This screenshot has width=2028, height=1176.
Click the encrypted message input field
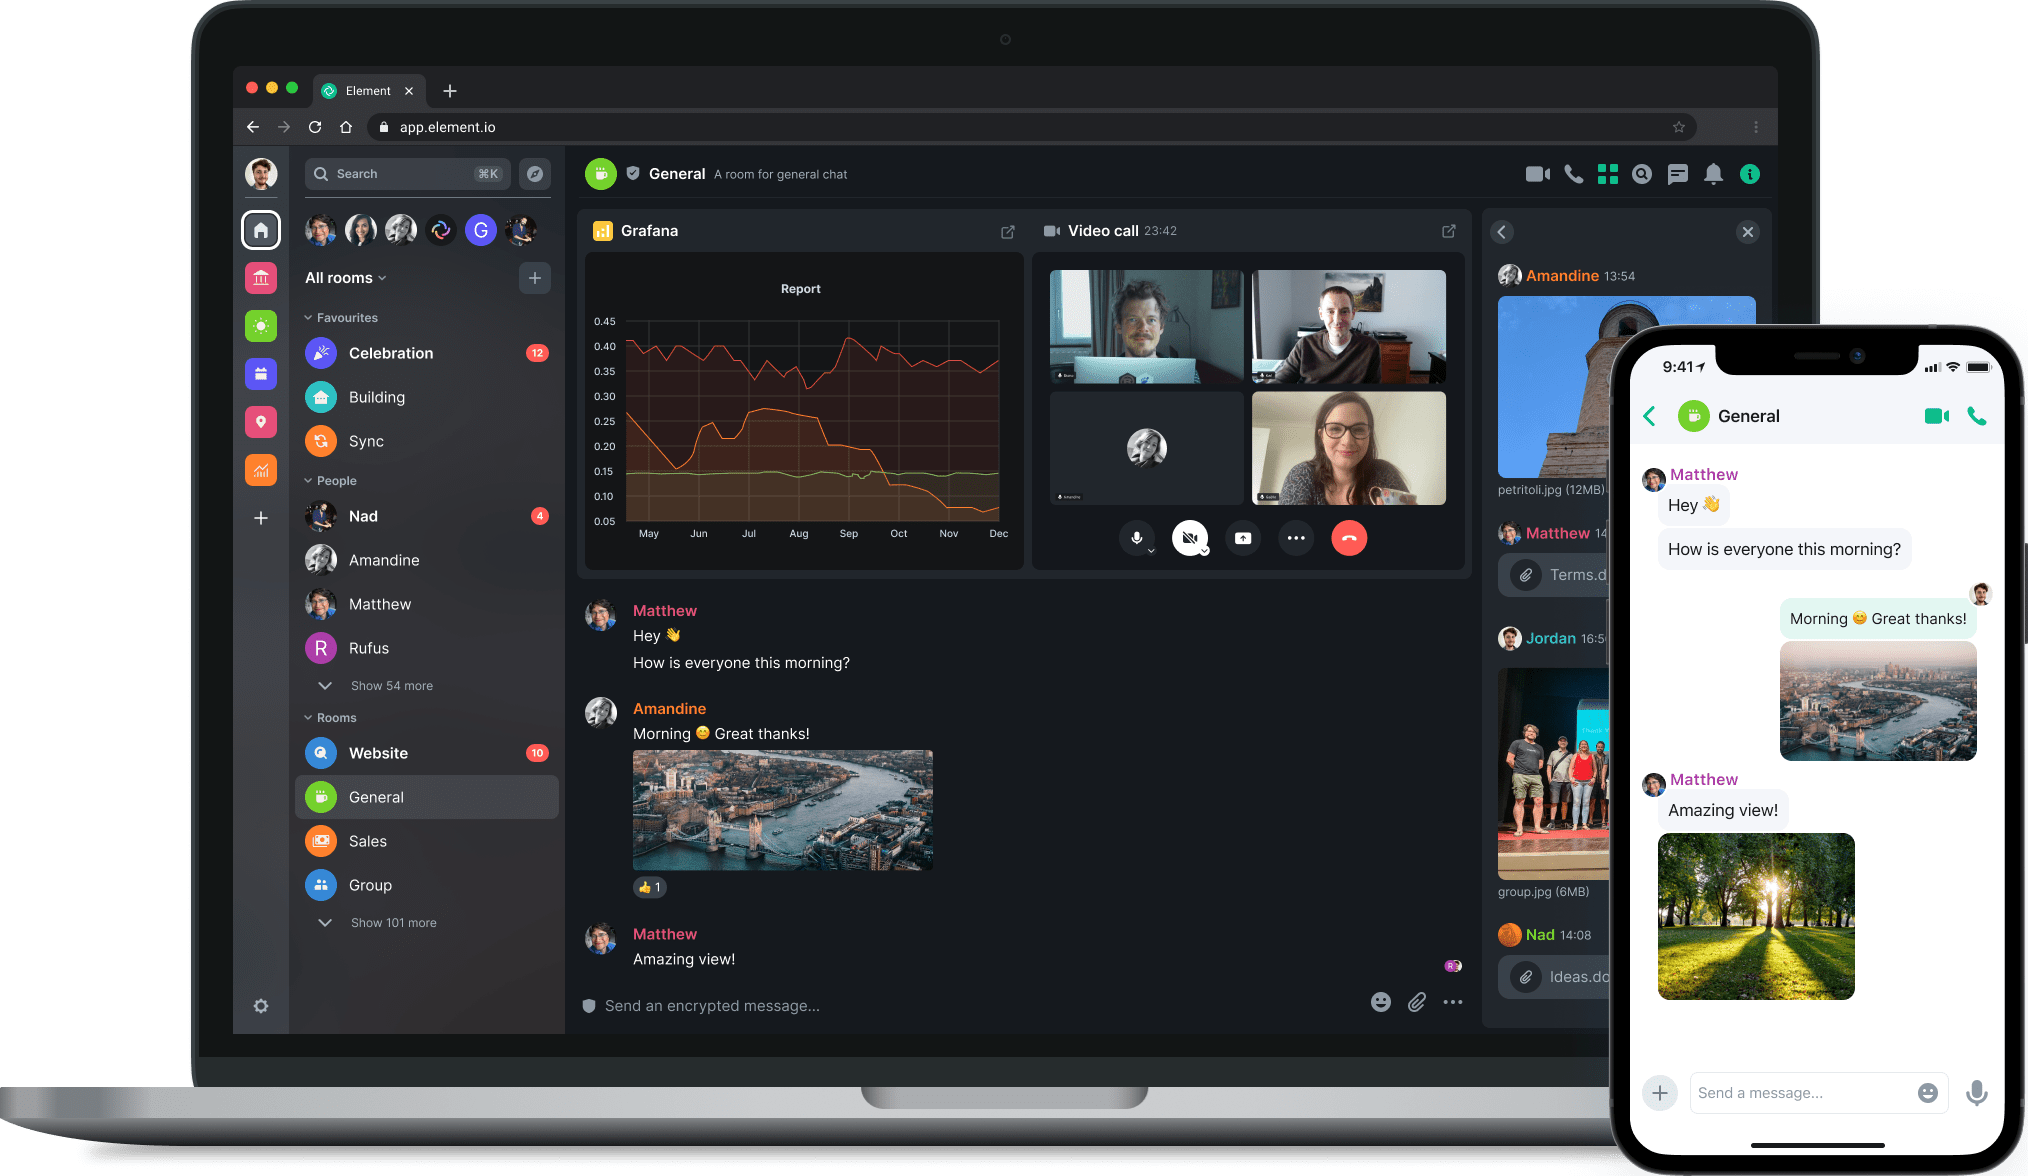point(970,1006)
